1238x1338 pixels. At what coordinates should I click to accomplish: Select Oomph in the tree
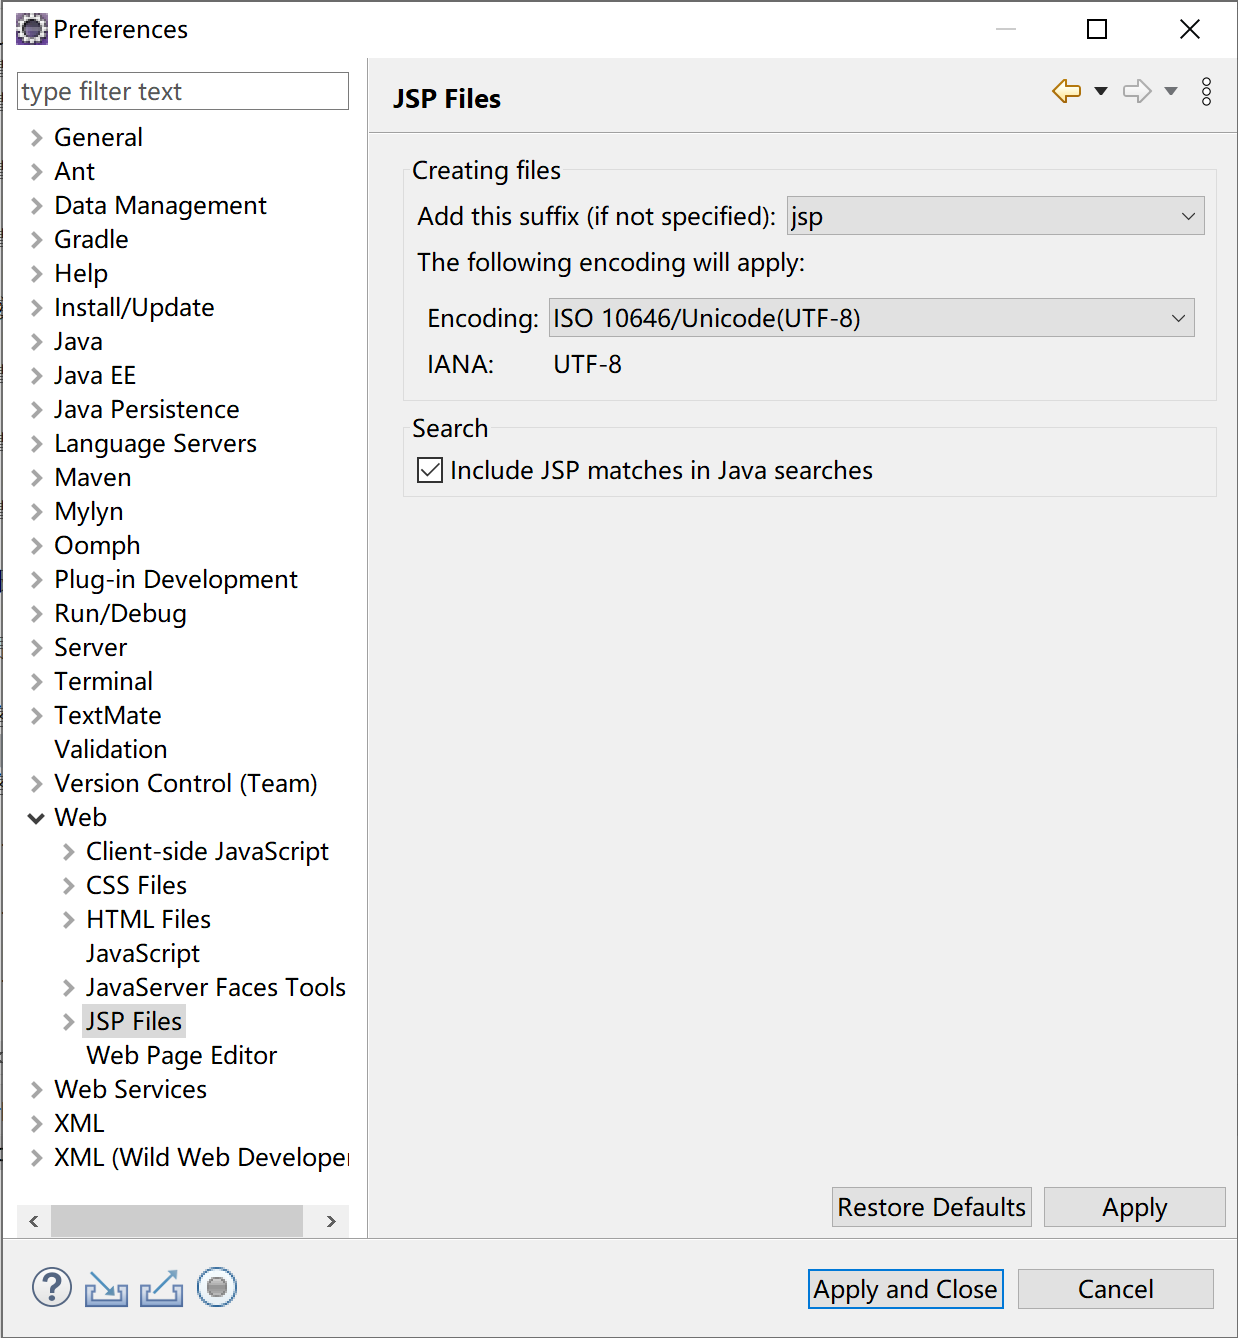(x=97, y=545)
